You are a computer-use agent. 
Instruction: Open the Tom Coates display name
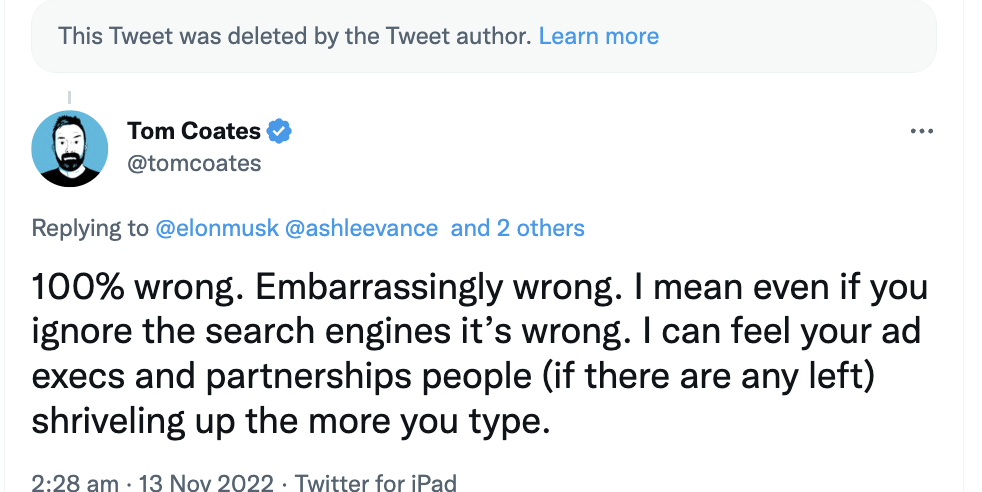(193, 131)
